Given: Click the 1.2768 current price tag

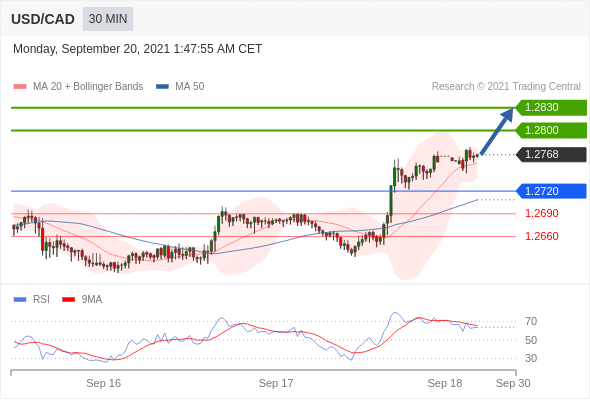Looking at the screenshot, I should coord(551,154).
